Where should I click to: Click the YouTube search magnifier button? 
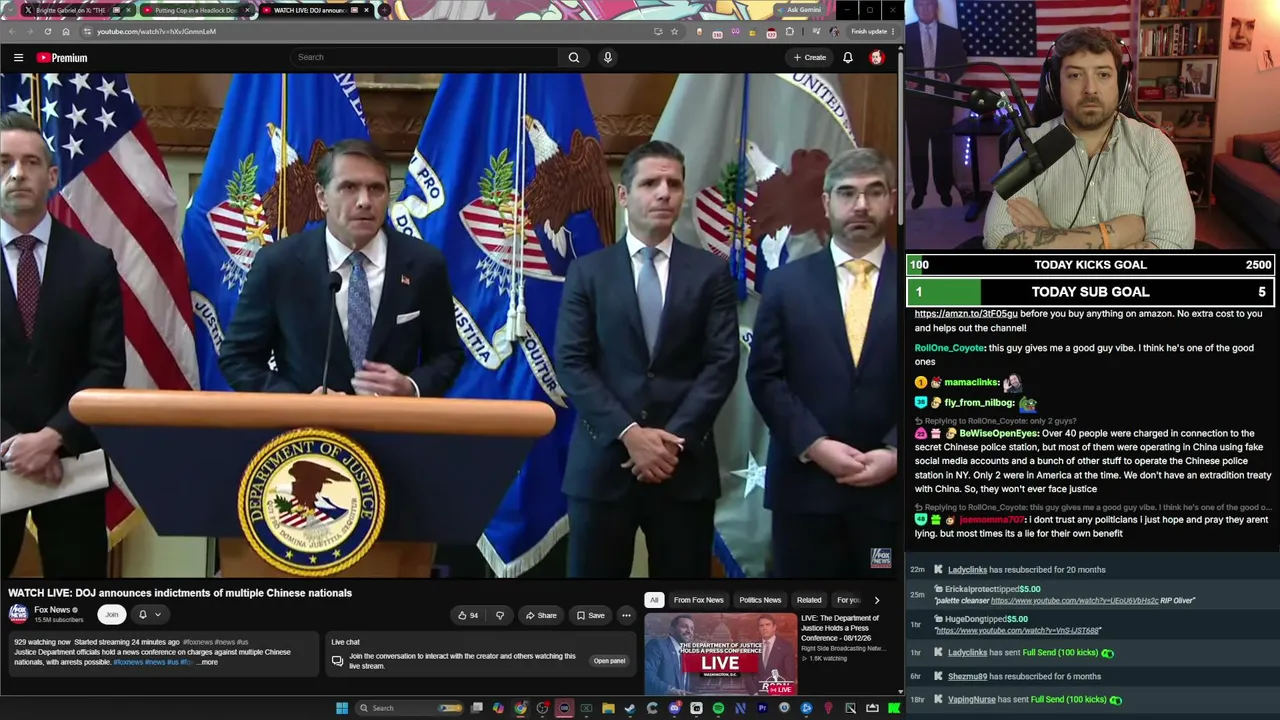click(574, 58)
